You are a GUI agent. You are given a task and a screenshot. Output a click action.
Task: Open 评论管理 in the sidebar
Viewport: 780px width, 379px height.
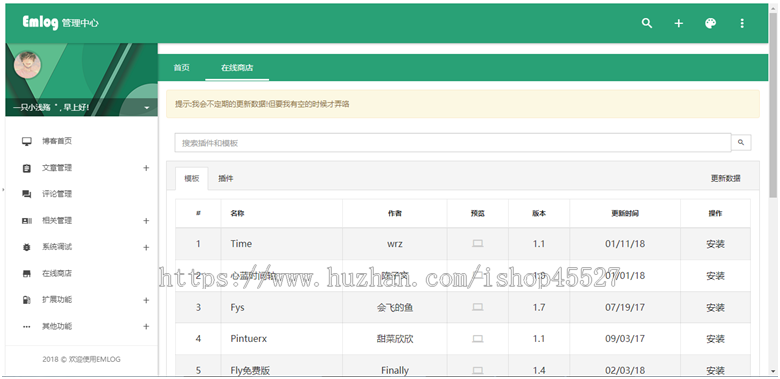57,194
